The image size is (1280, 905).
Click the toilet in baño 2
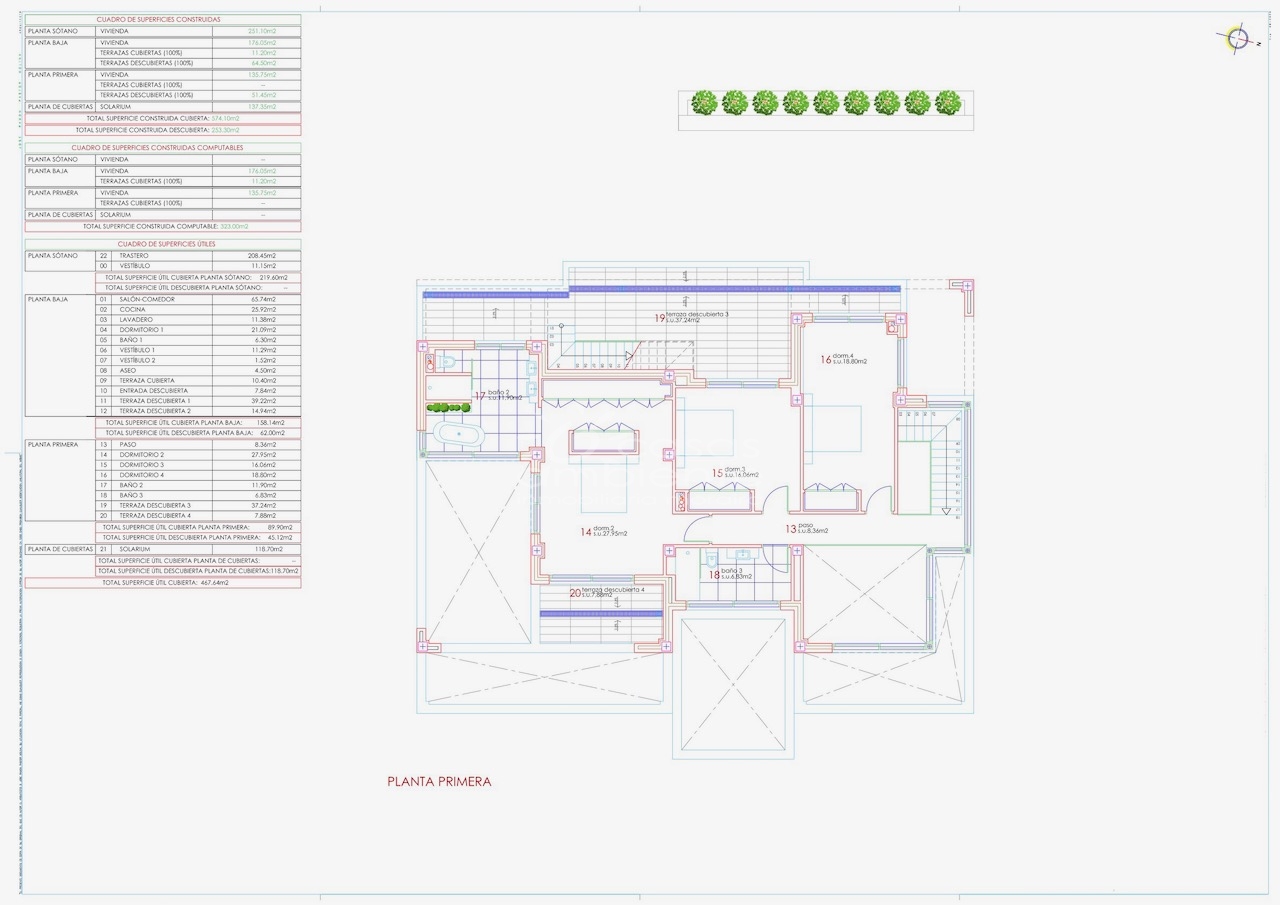click(445, 363)
